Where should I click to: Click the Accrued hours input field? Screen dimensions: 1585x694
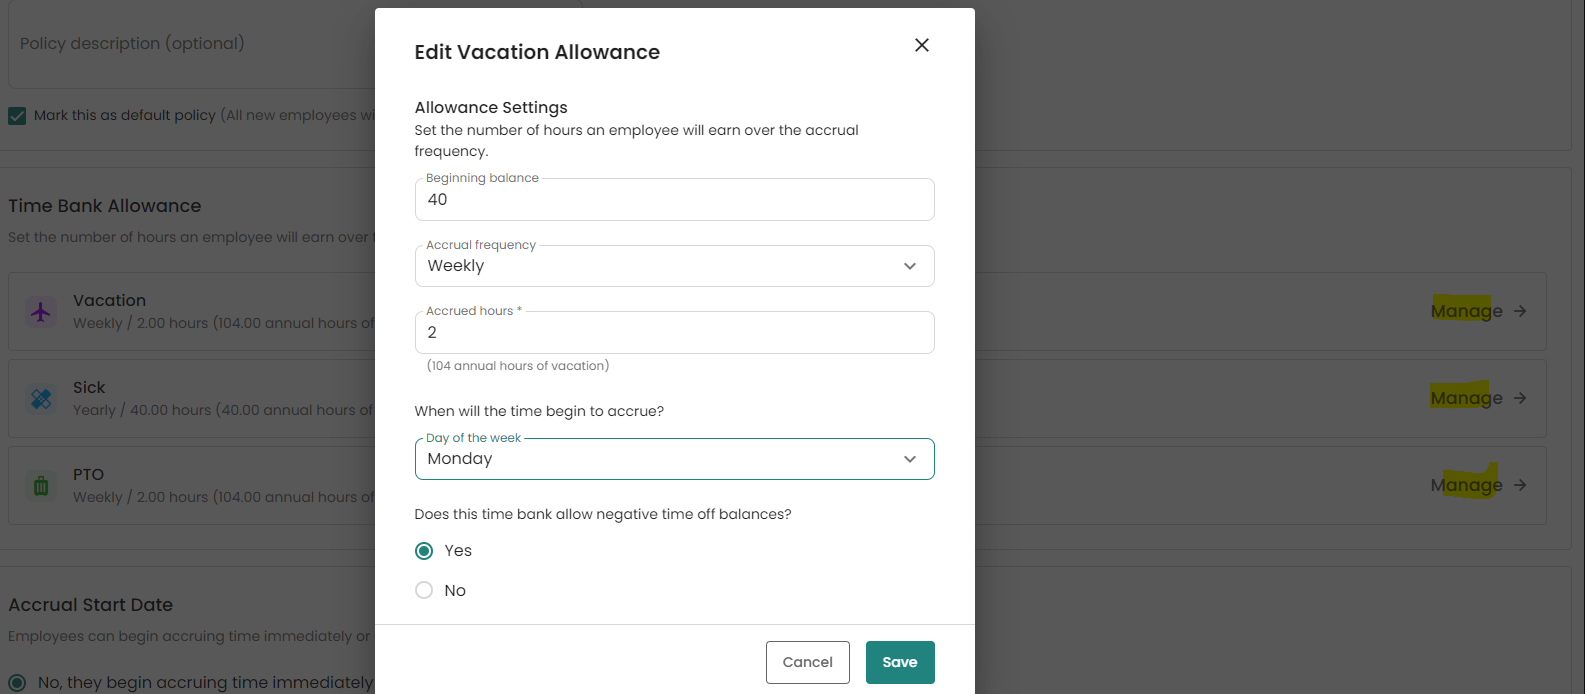[674, 333]
